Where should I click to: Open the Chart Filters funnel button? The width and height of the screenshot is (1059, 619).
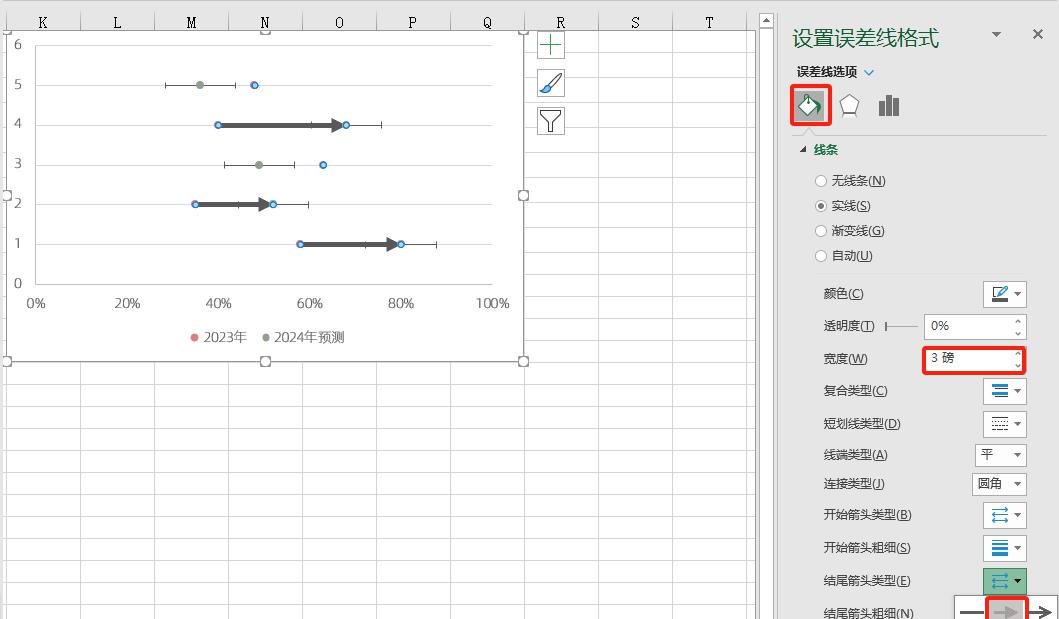point(551,121)
